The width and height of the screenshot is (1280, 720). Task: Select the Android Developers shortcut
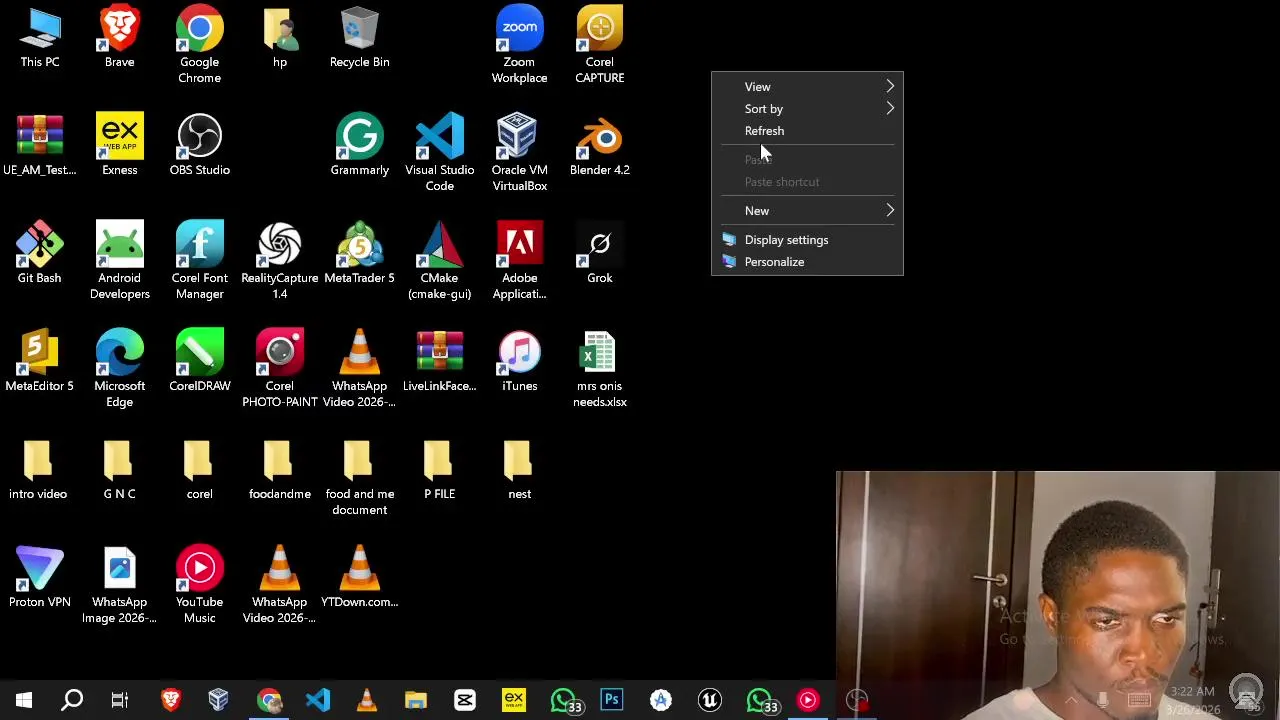tap(120, 261)
